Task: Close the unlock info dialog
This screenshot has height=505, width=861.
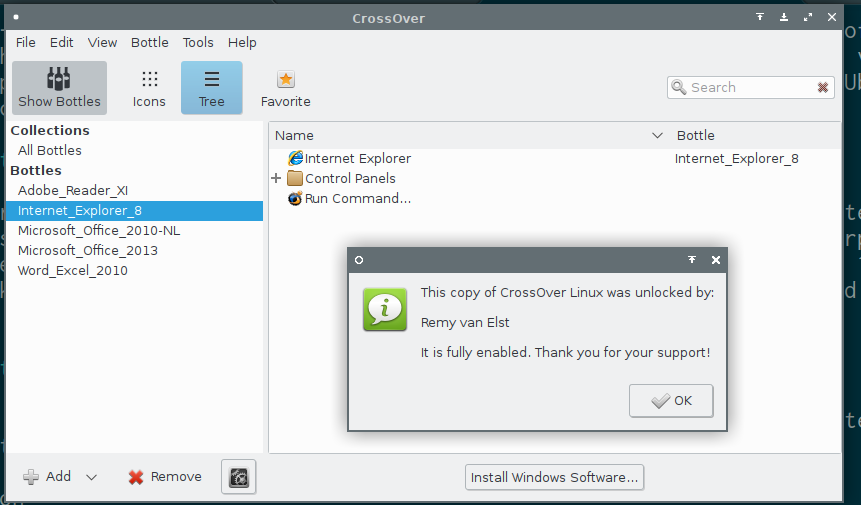Action: click(x=715, y=260)
